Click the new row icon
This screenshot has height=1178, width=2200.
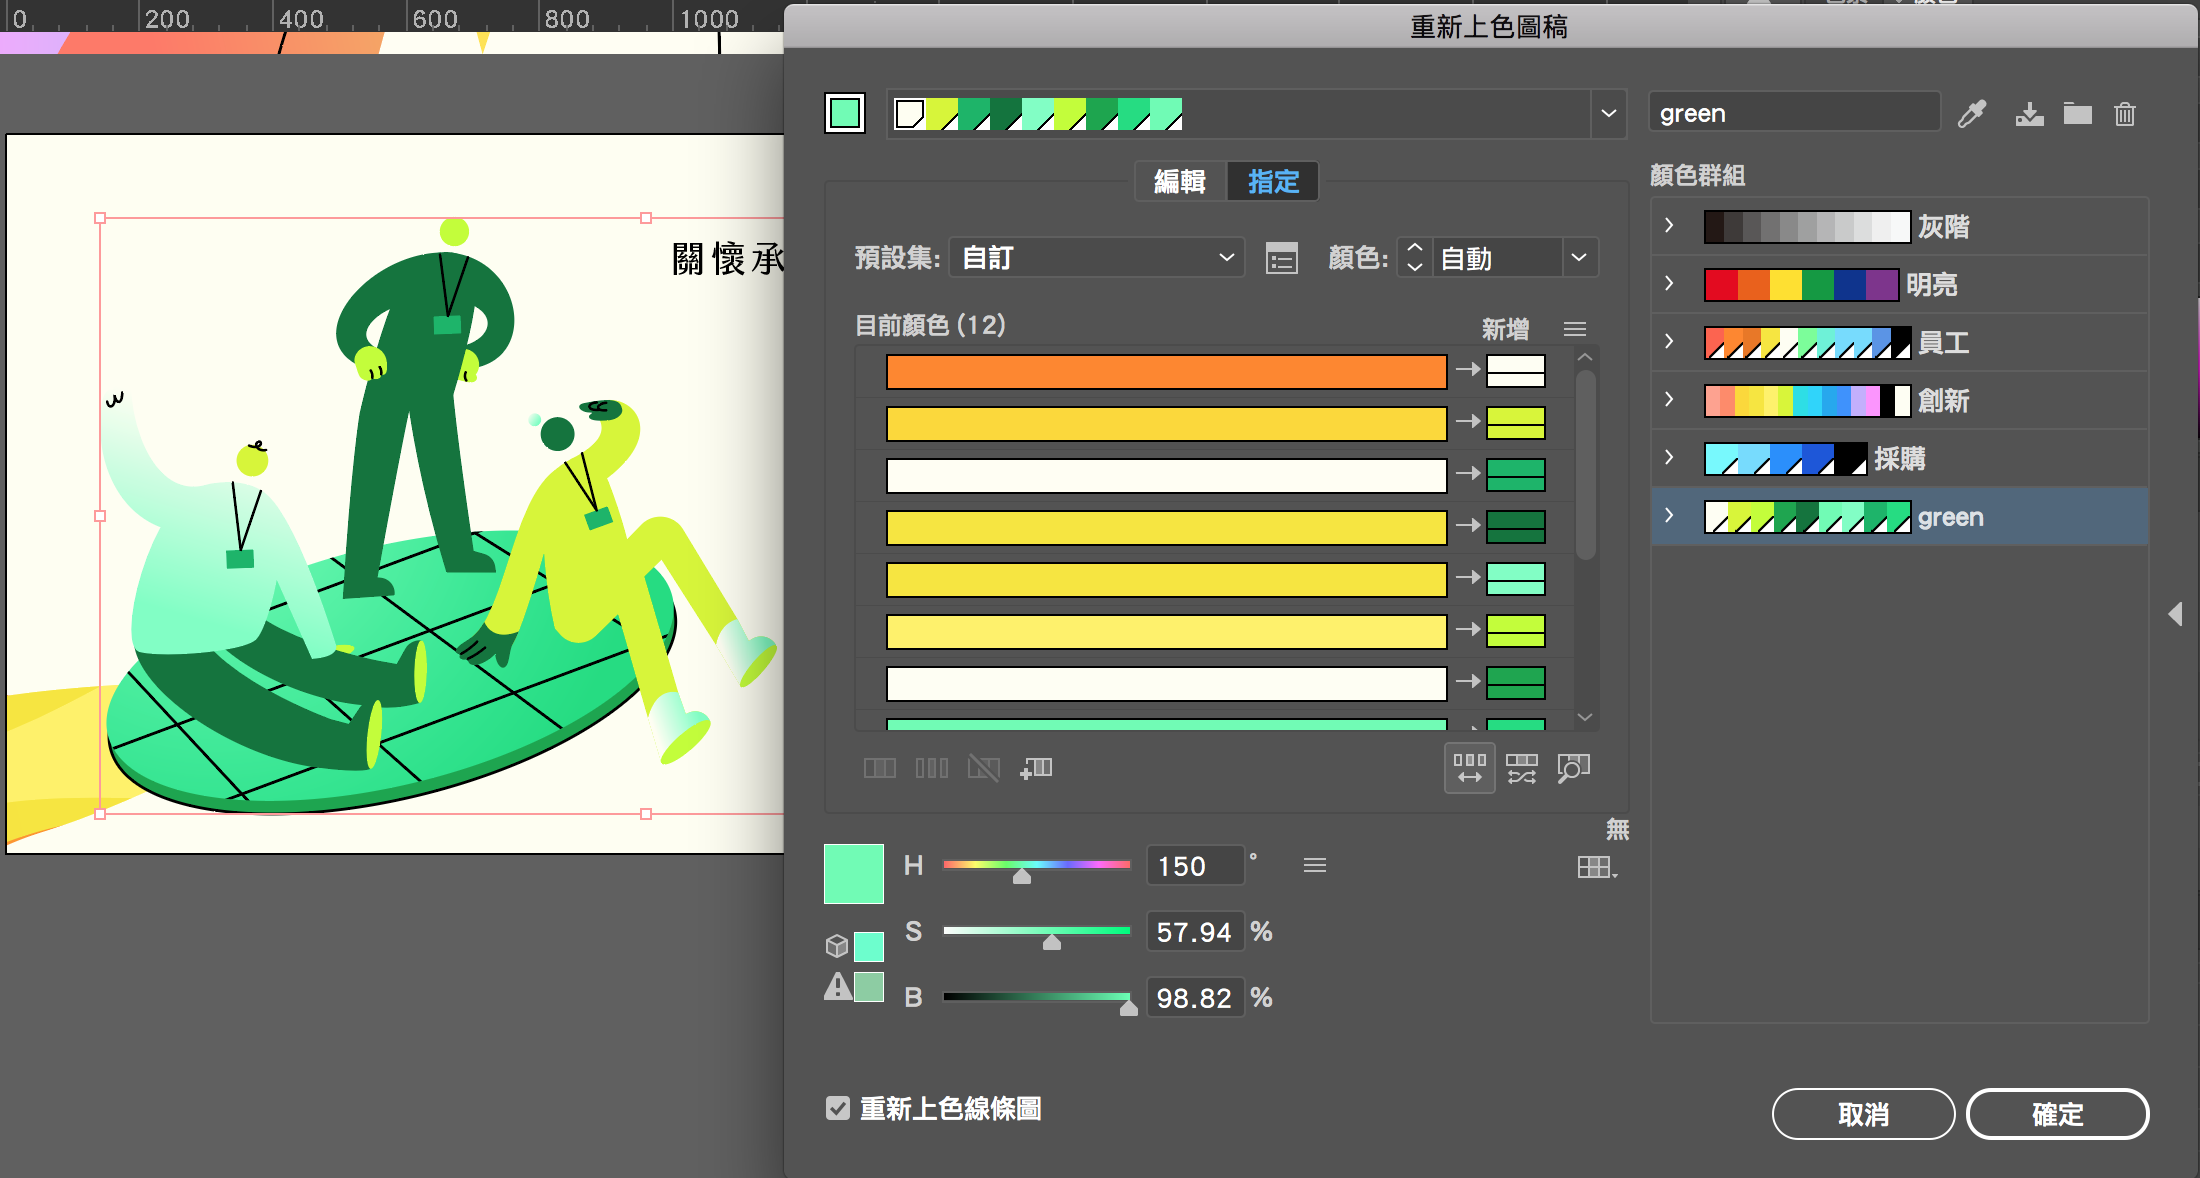(1036, 768)
